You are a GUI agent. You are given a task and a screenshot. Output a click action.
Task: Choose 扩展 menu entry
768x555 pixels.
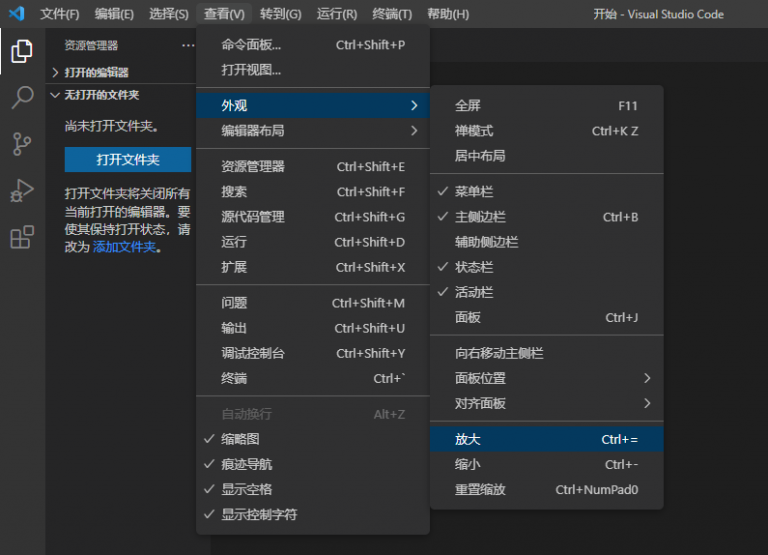[x=313, y=267]
